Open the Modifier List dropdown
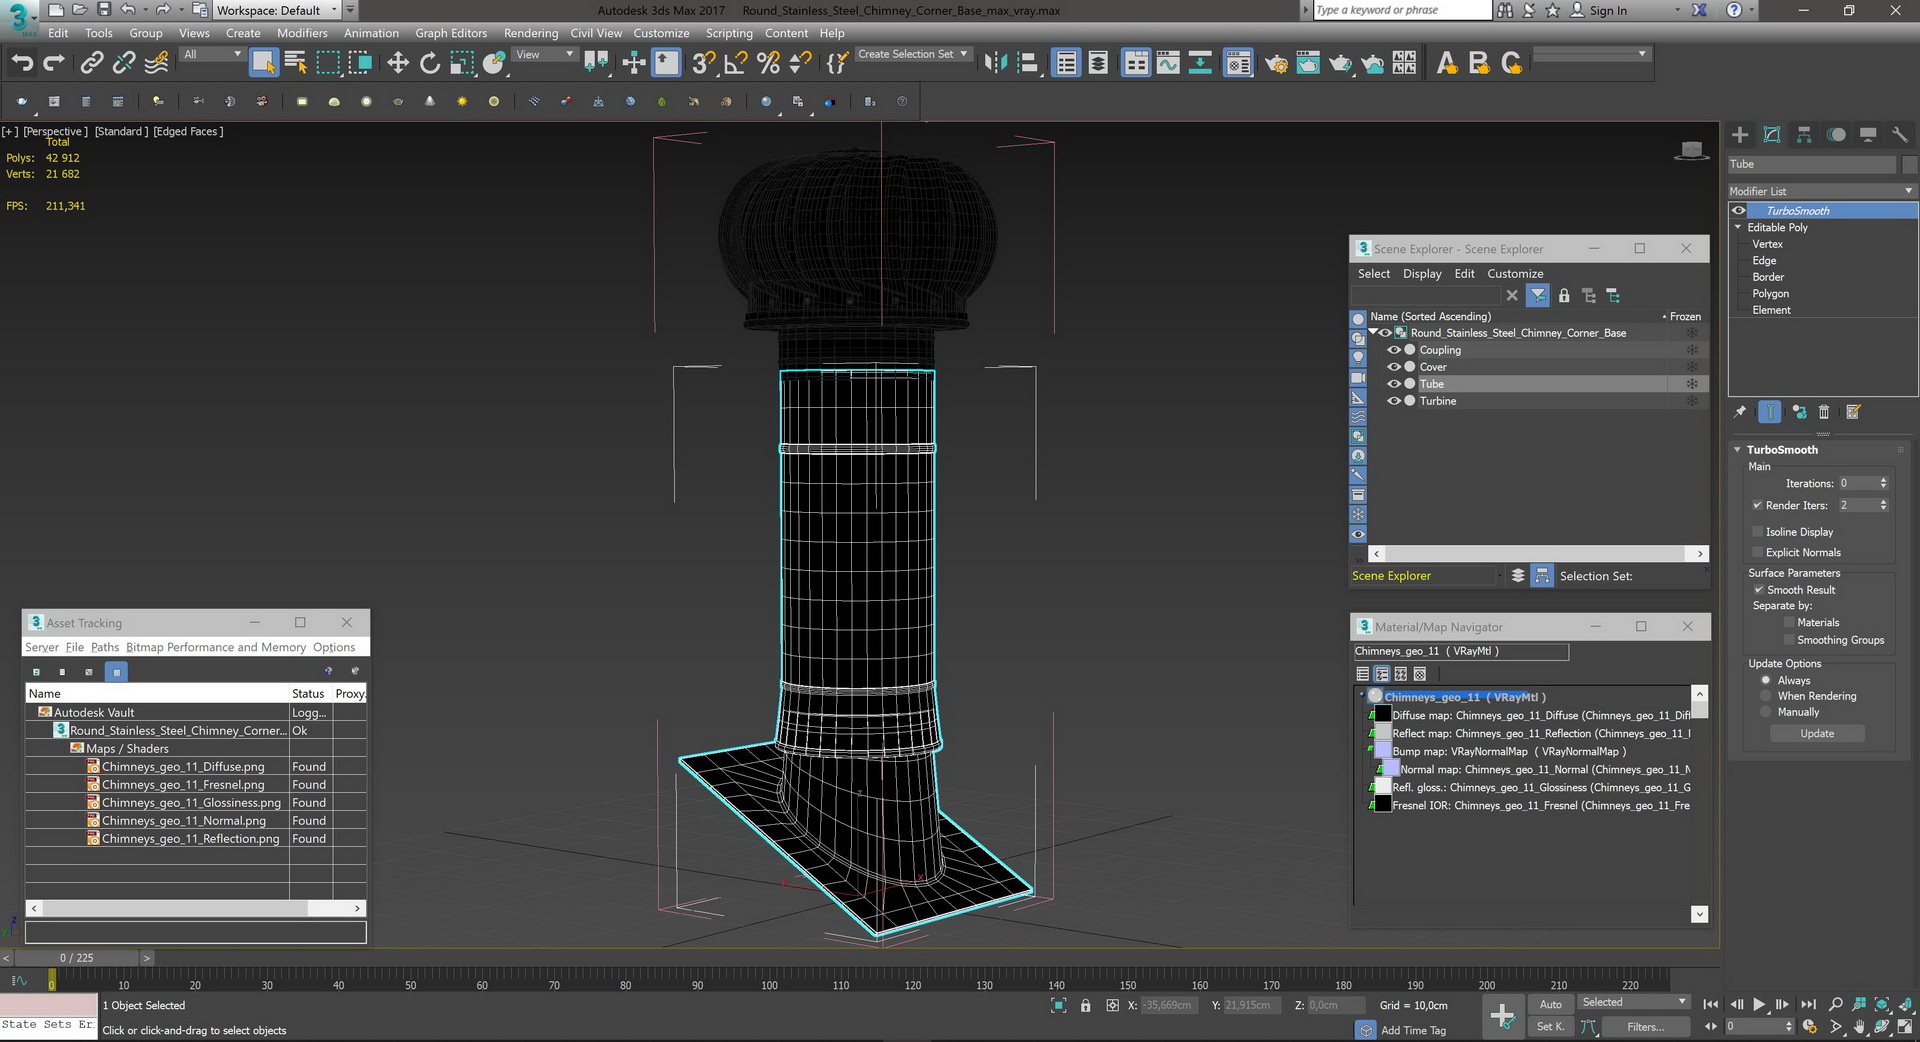The width and height of the screenshot is (1920, 1042). coord(1820,191)
